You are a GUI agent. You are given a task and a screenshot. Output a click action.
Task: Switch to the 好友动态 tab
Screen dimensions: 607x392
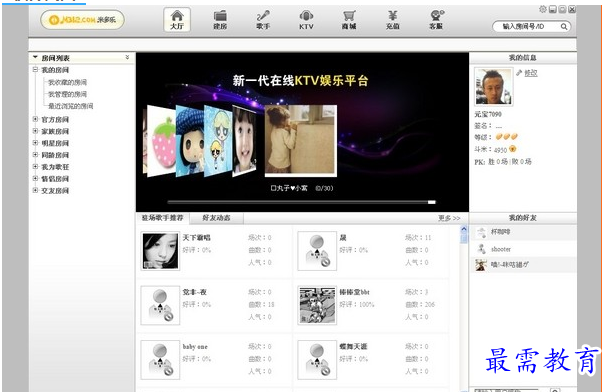(x=216, y=218)
